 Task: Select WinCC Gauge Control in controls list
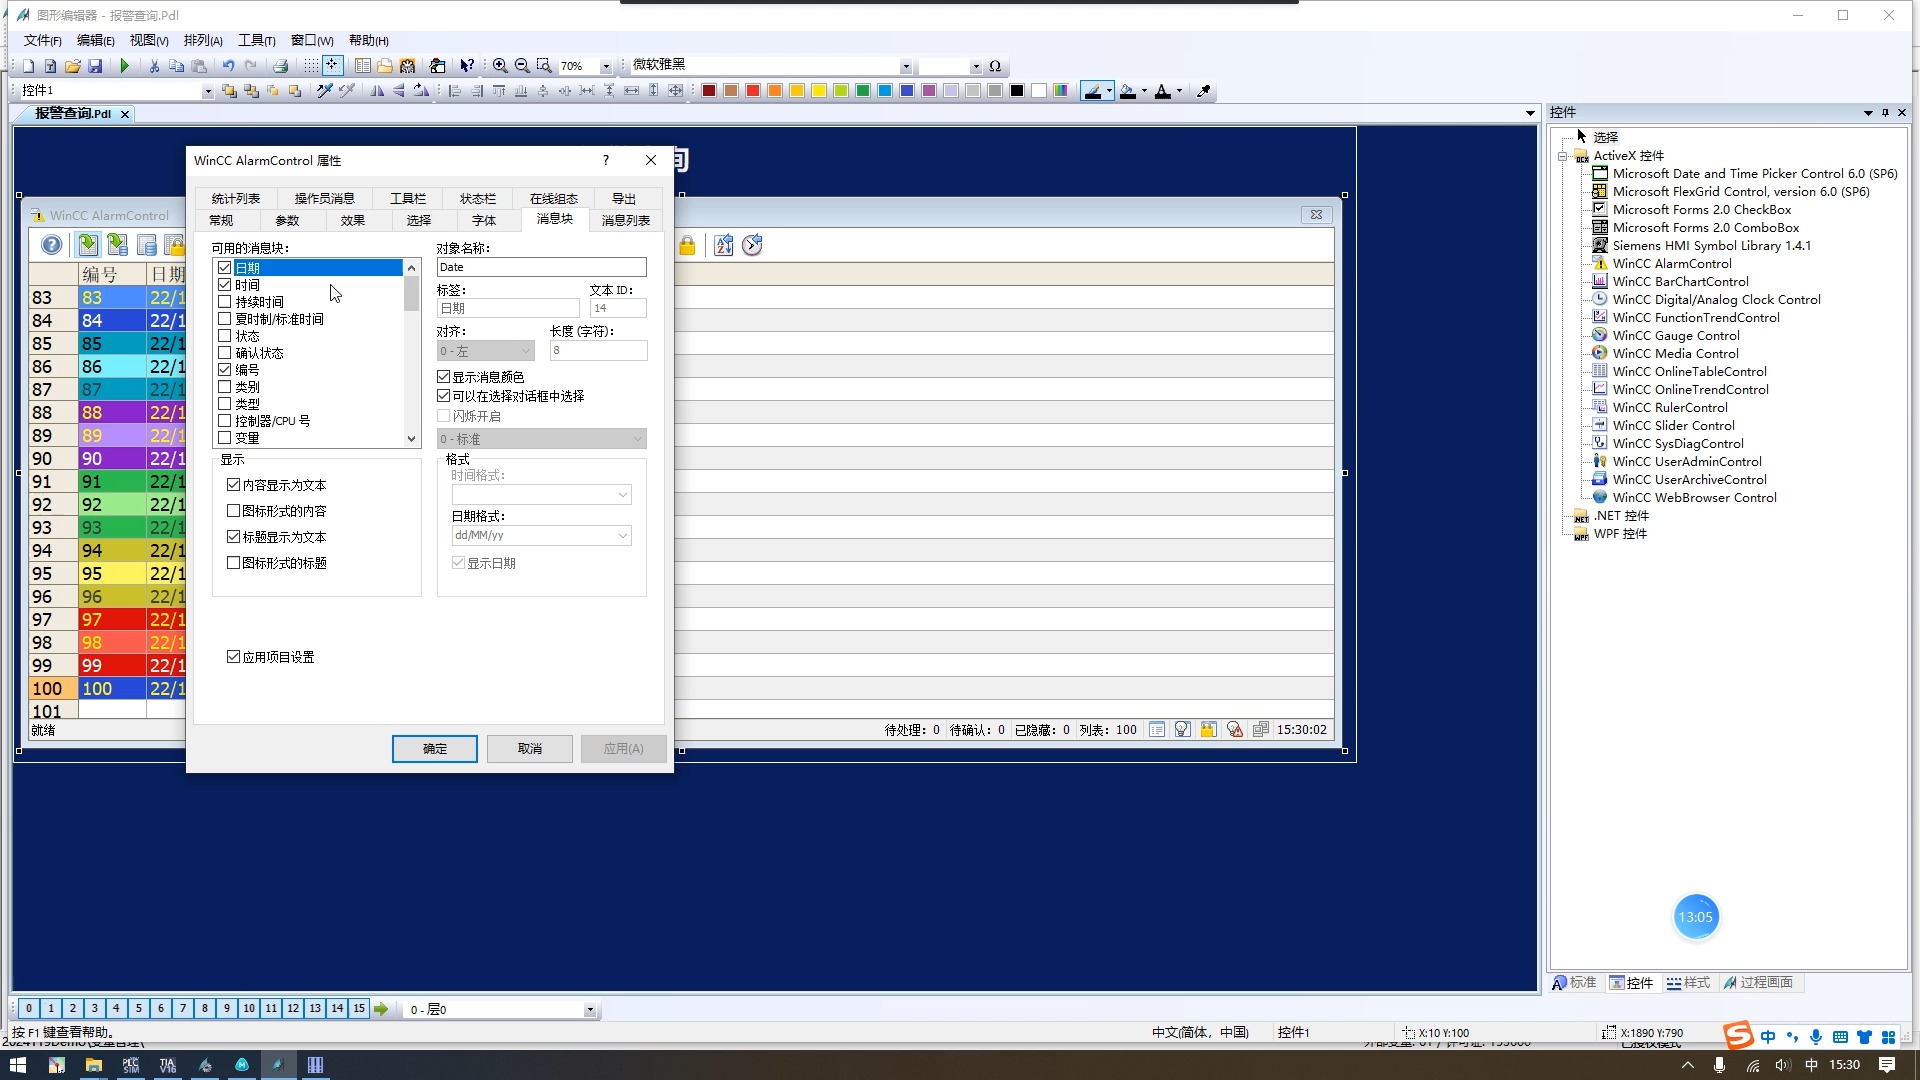coord(1675,335)
